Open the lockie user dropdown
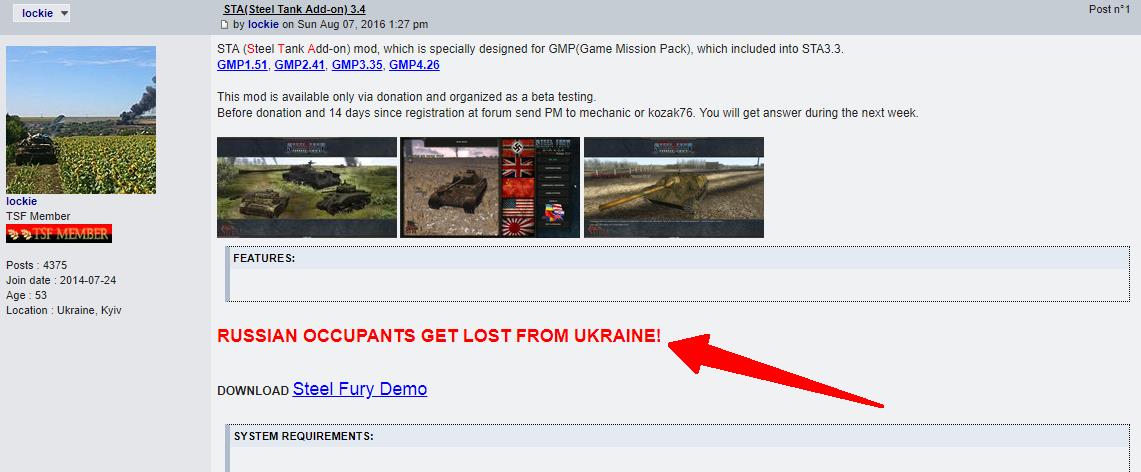The height and width of the screenshot is (472, 1141). click(x=41, y=13)
